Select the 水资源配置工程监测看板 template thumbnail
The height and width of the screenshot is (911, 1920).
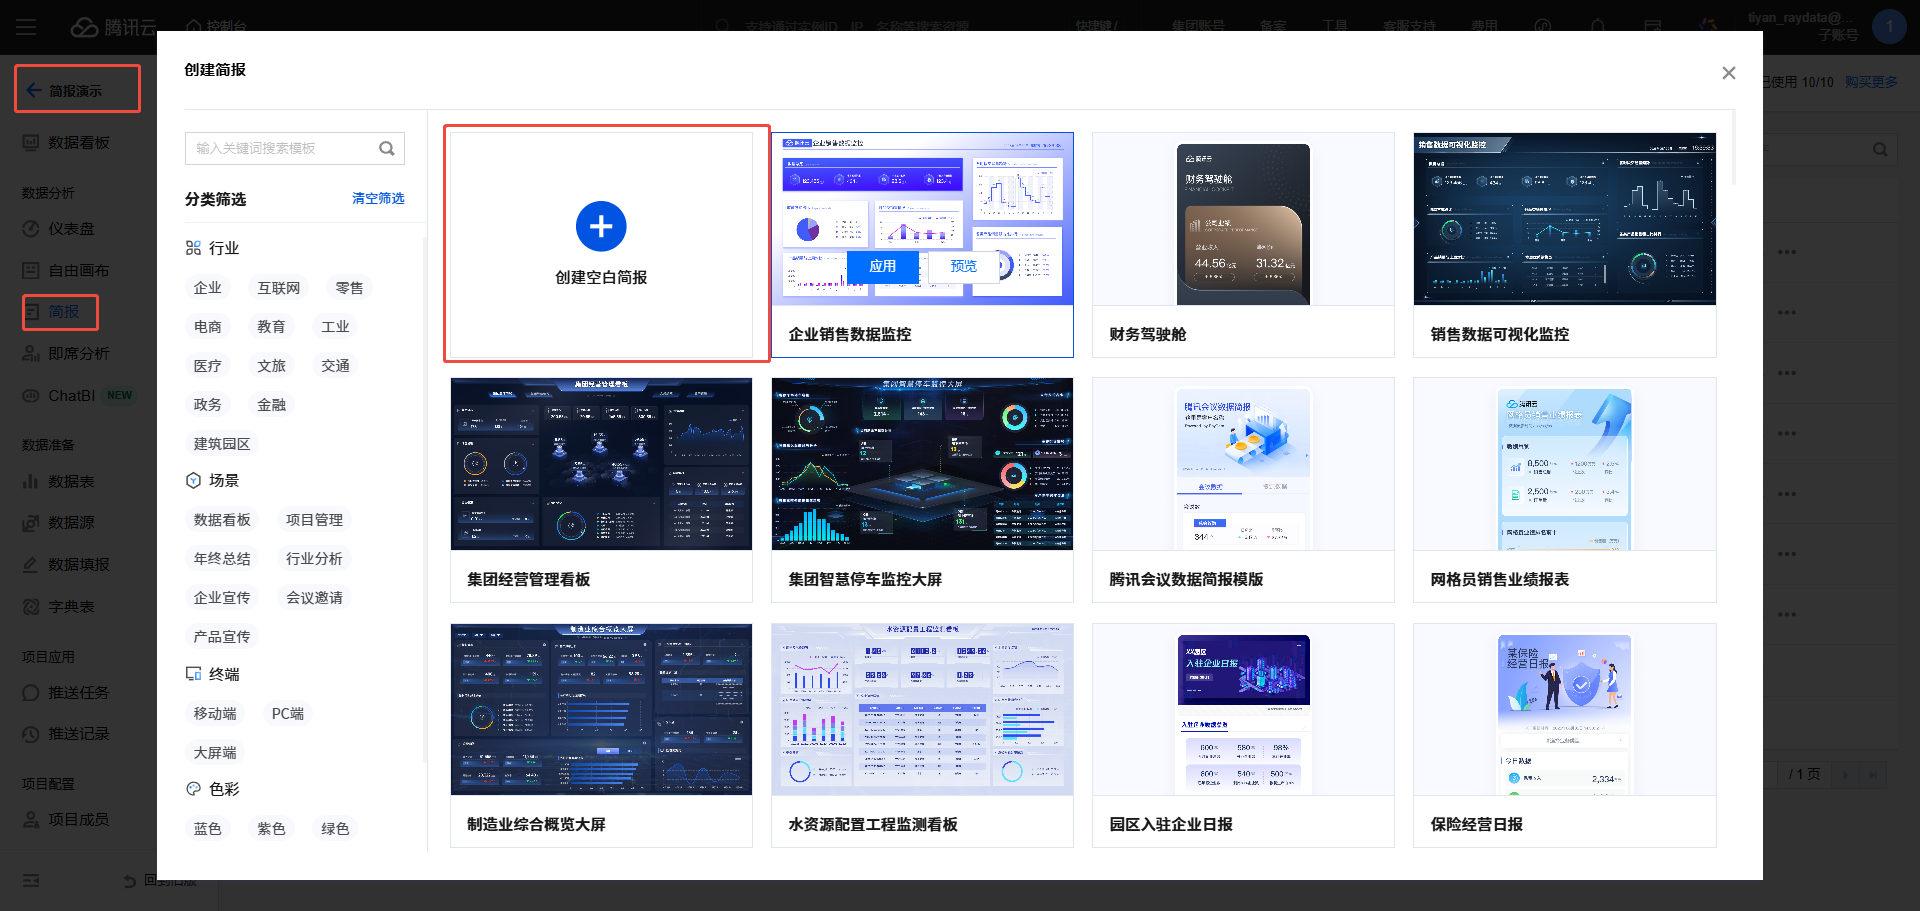point(922,710)
